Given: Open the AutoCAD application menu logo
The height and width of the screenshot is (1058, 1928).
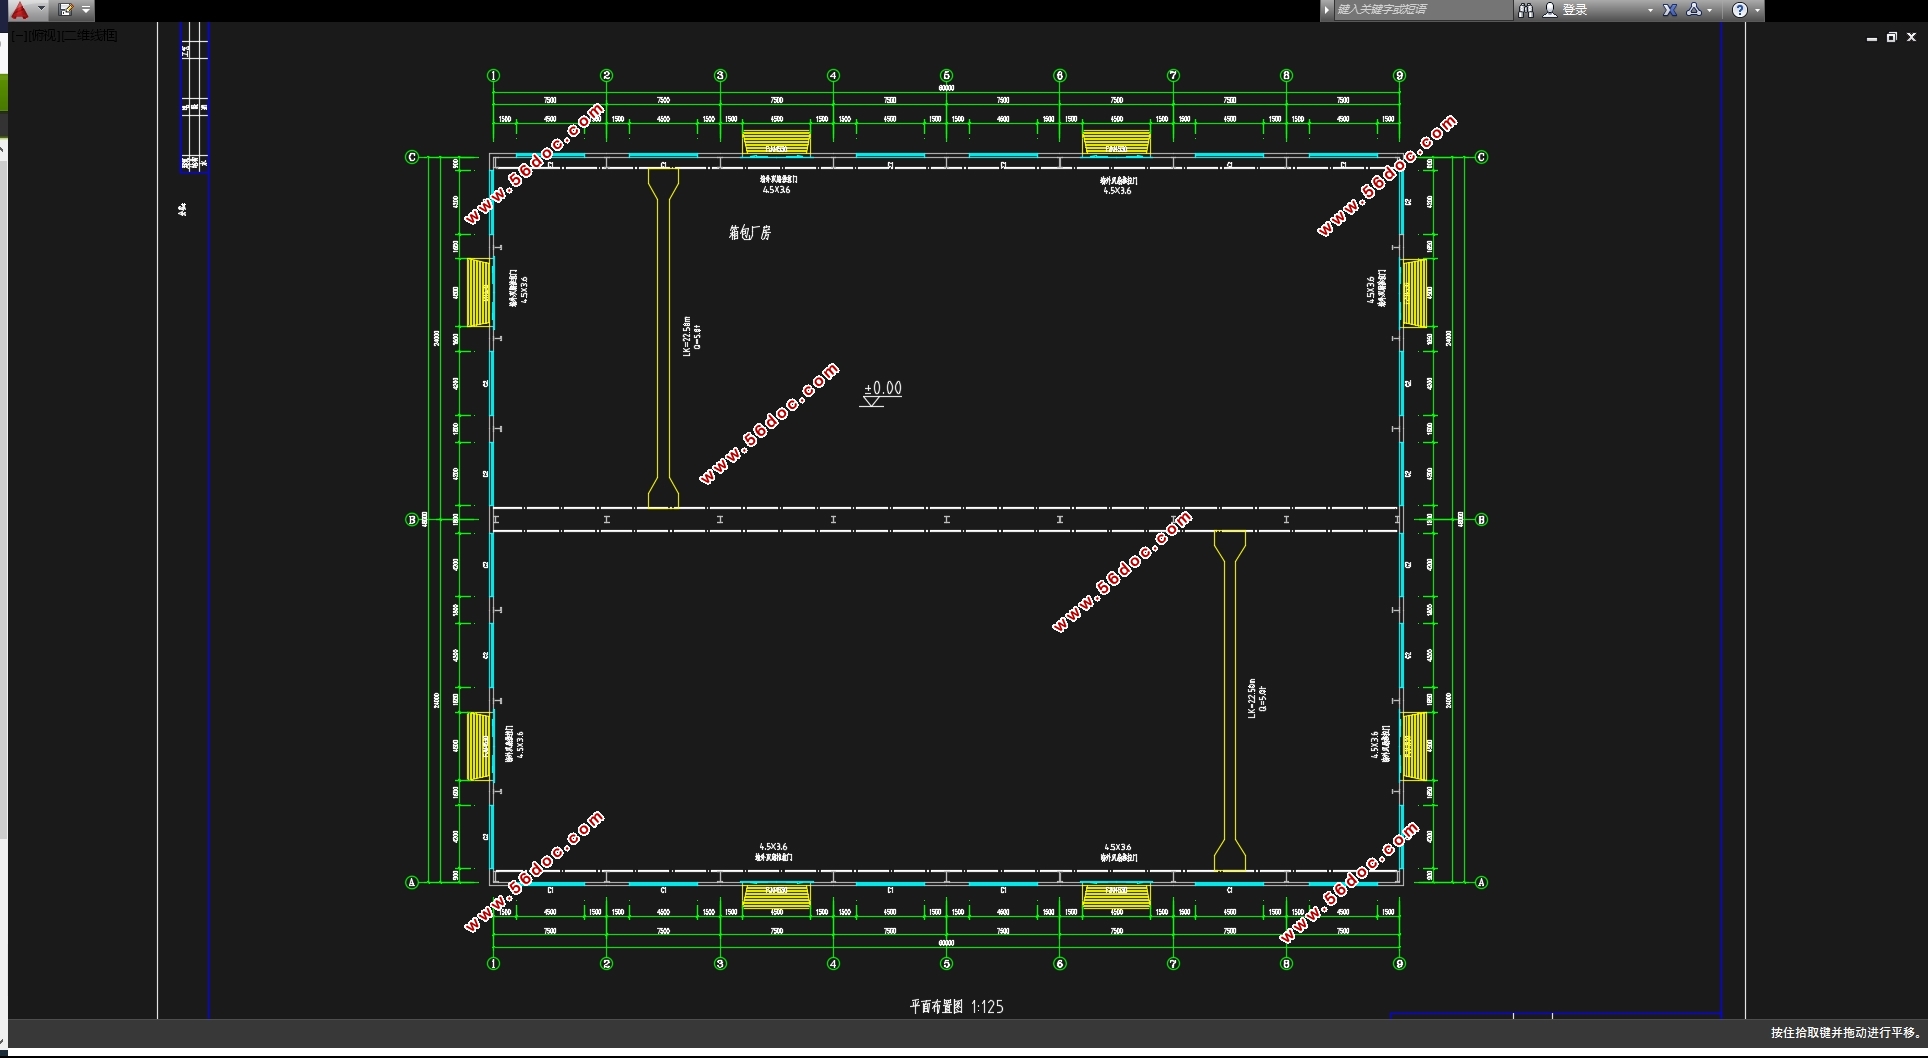Looking at the screenshot, I should tap(19, 10).
